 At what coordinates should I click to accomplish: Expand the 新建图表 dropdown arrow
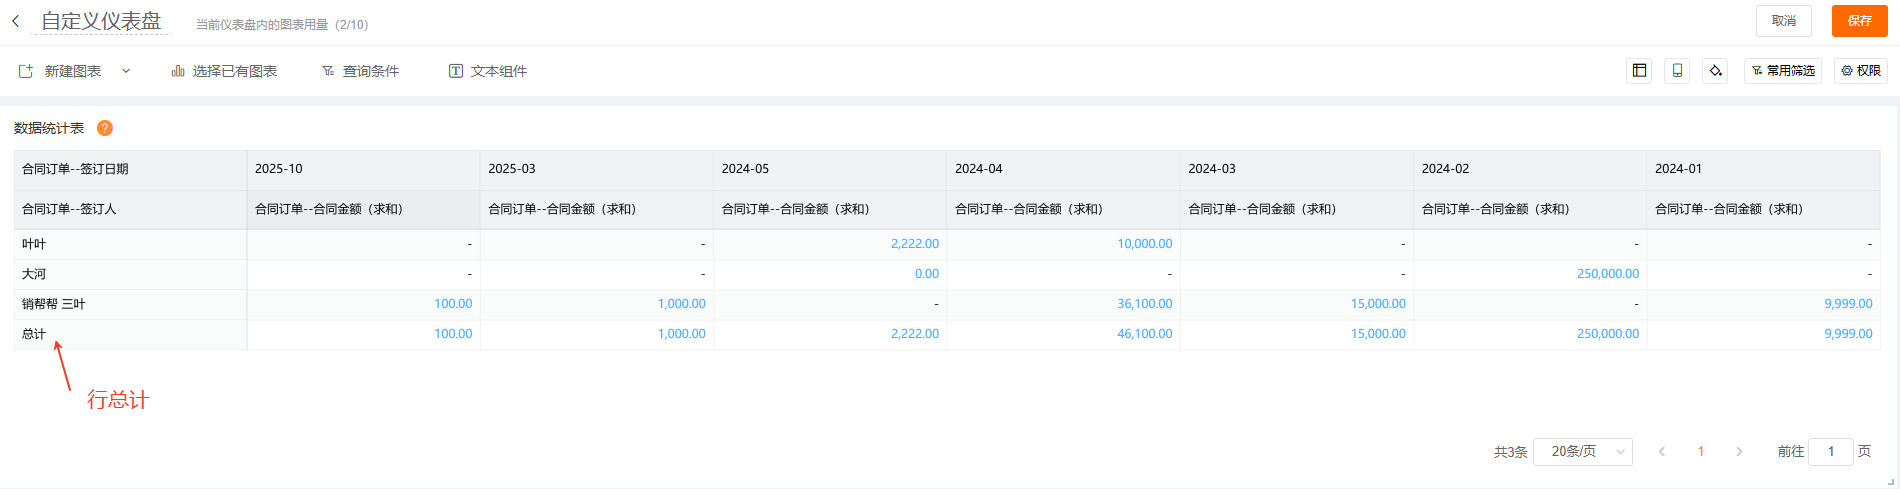126,71
